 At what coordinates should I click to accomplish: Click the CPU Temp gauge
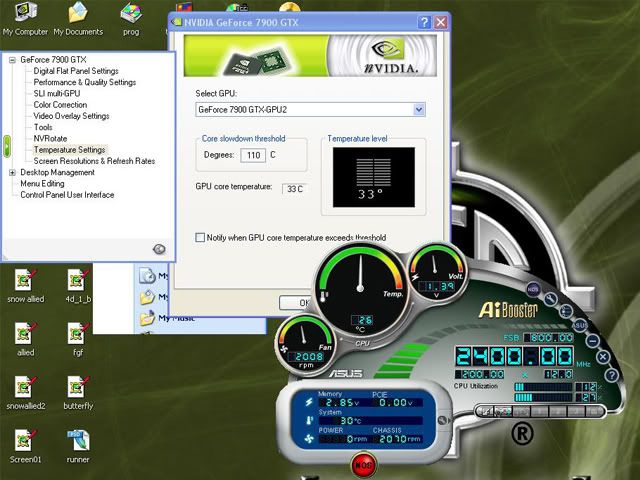[x=360, y=289]
